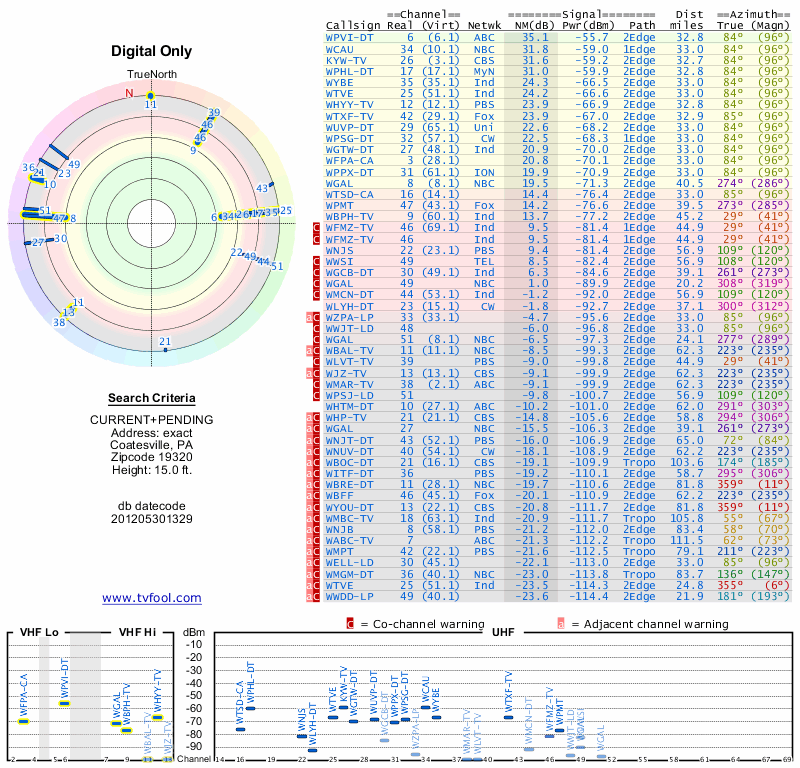Click the Netwk column header
Viewport: 800px width, 768px height.
pyautogui.click(x=484, y=26)
